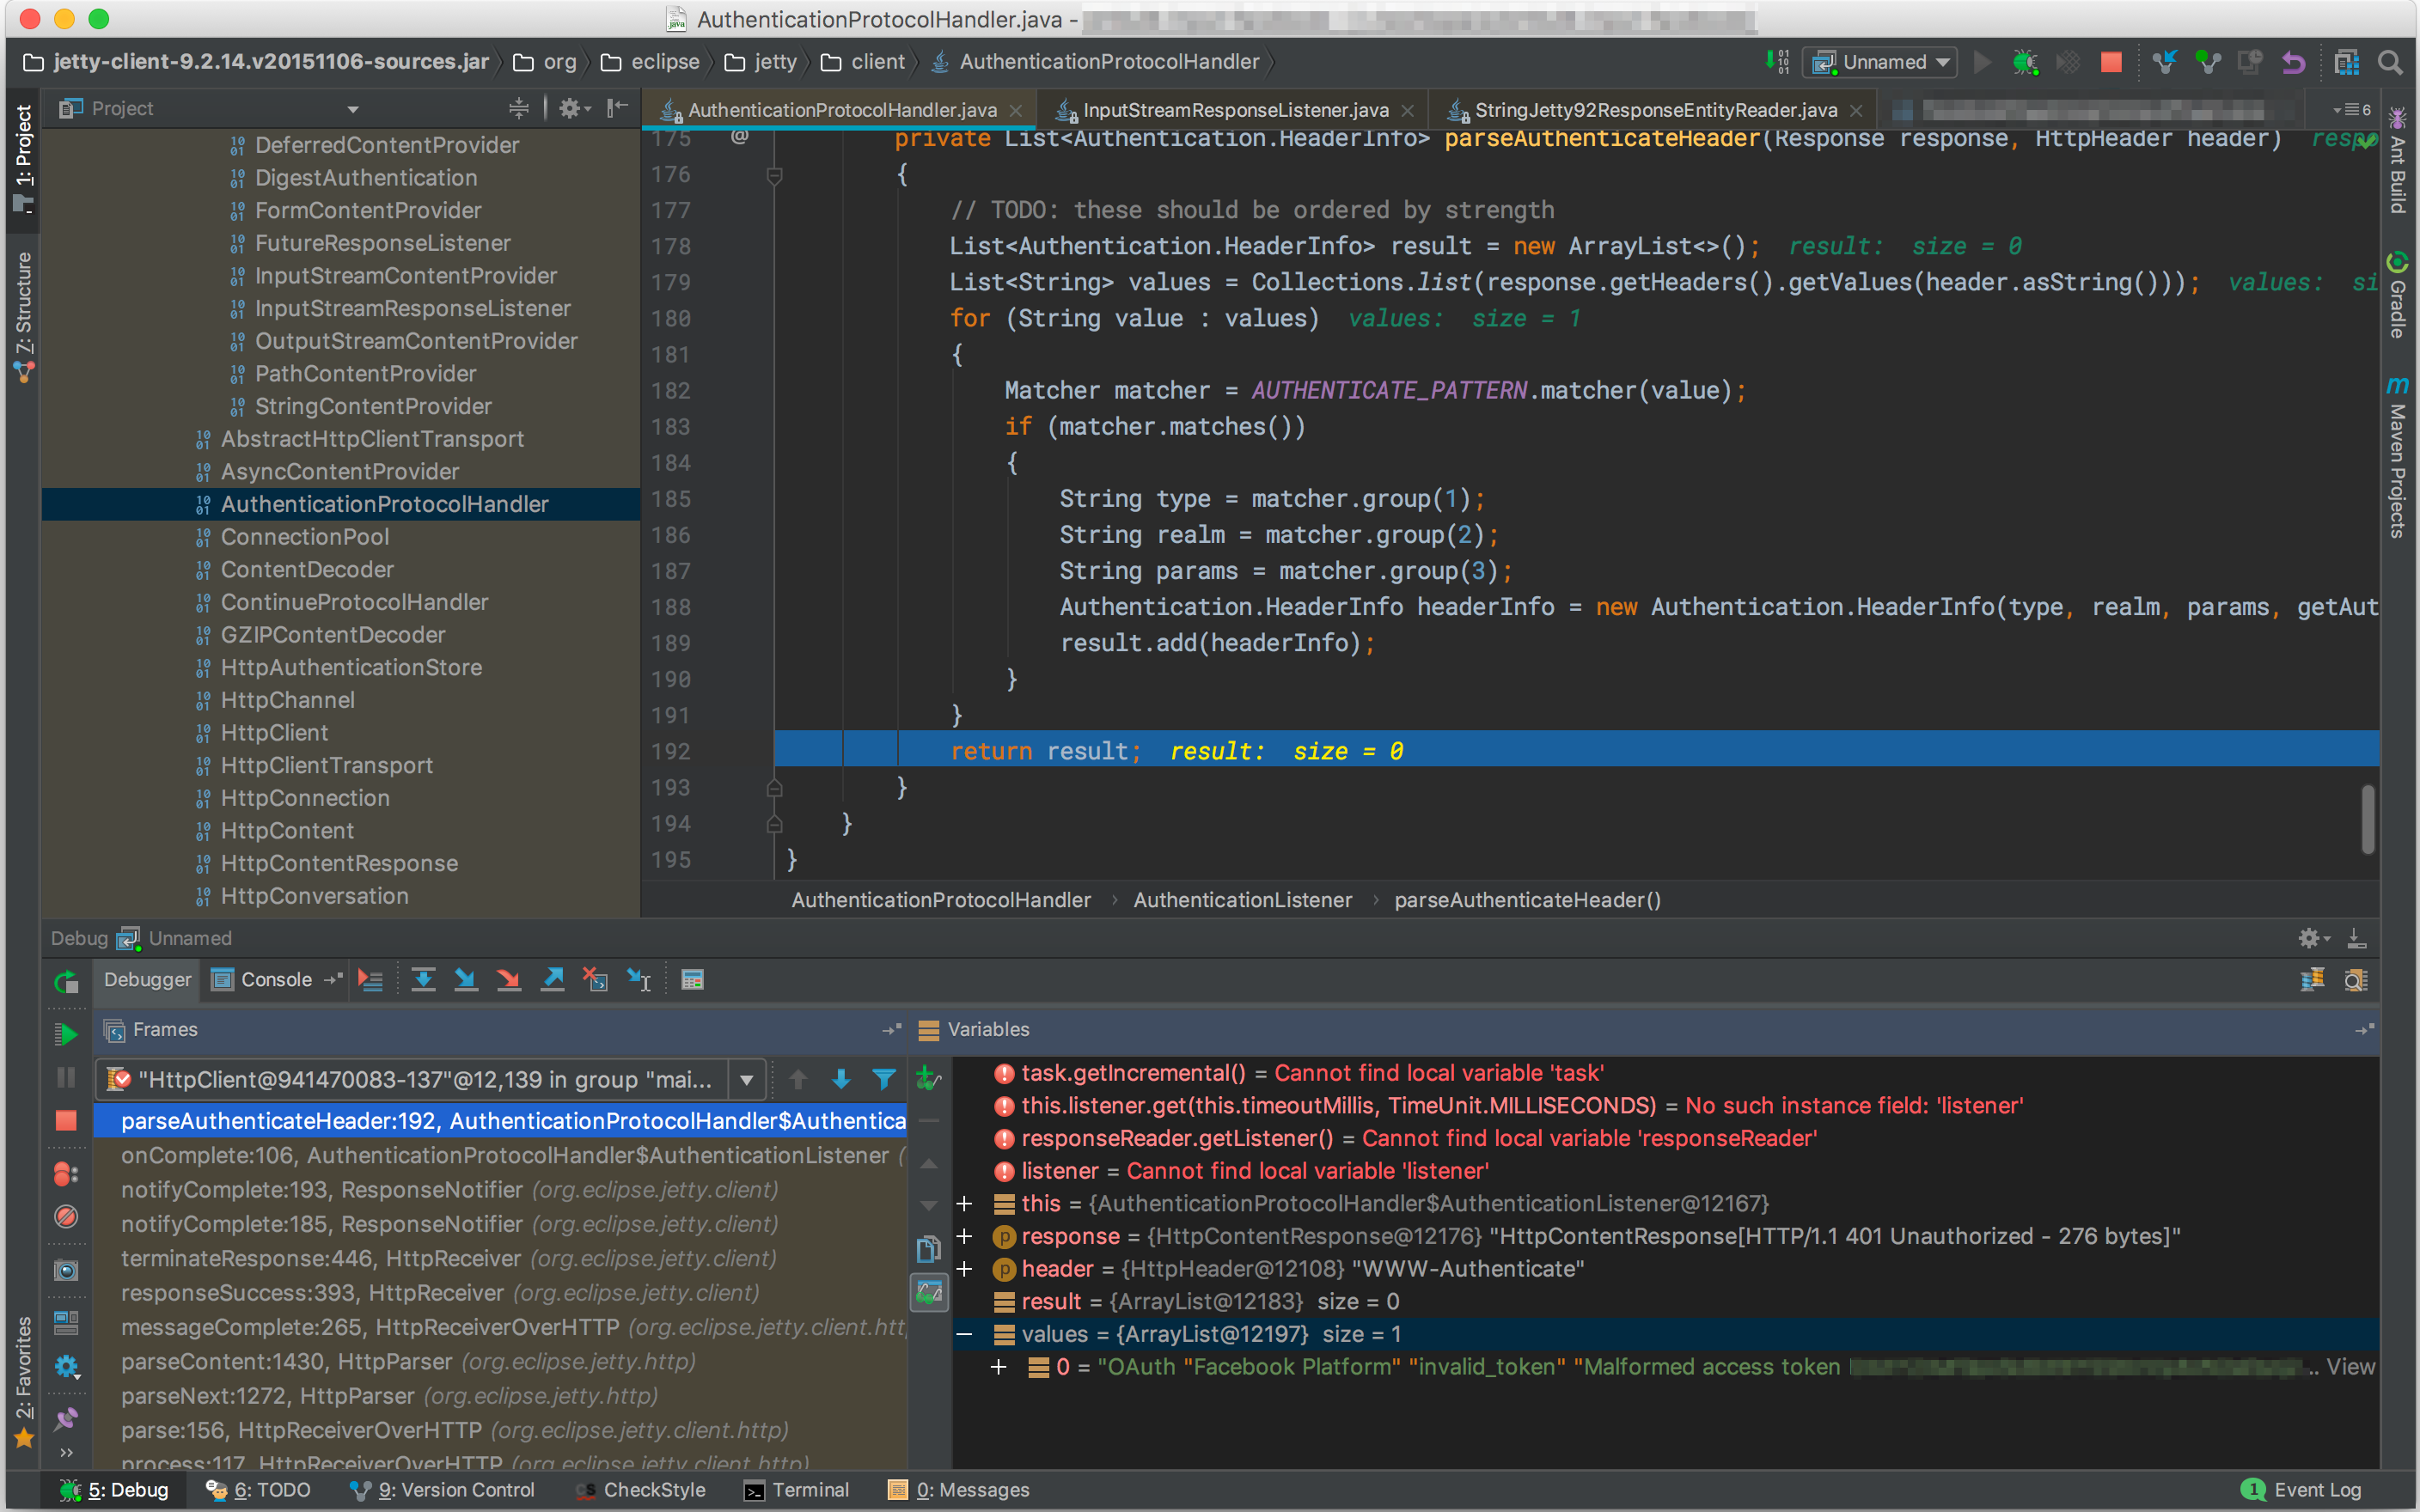The height and width of the screenshot is (1512, 2420).
Task: Toggle Show Watches in Variables tab
Action: [929, 1293]
